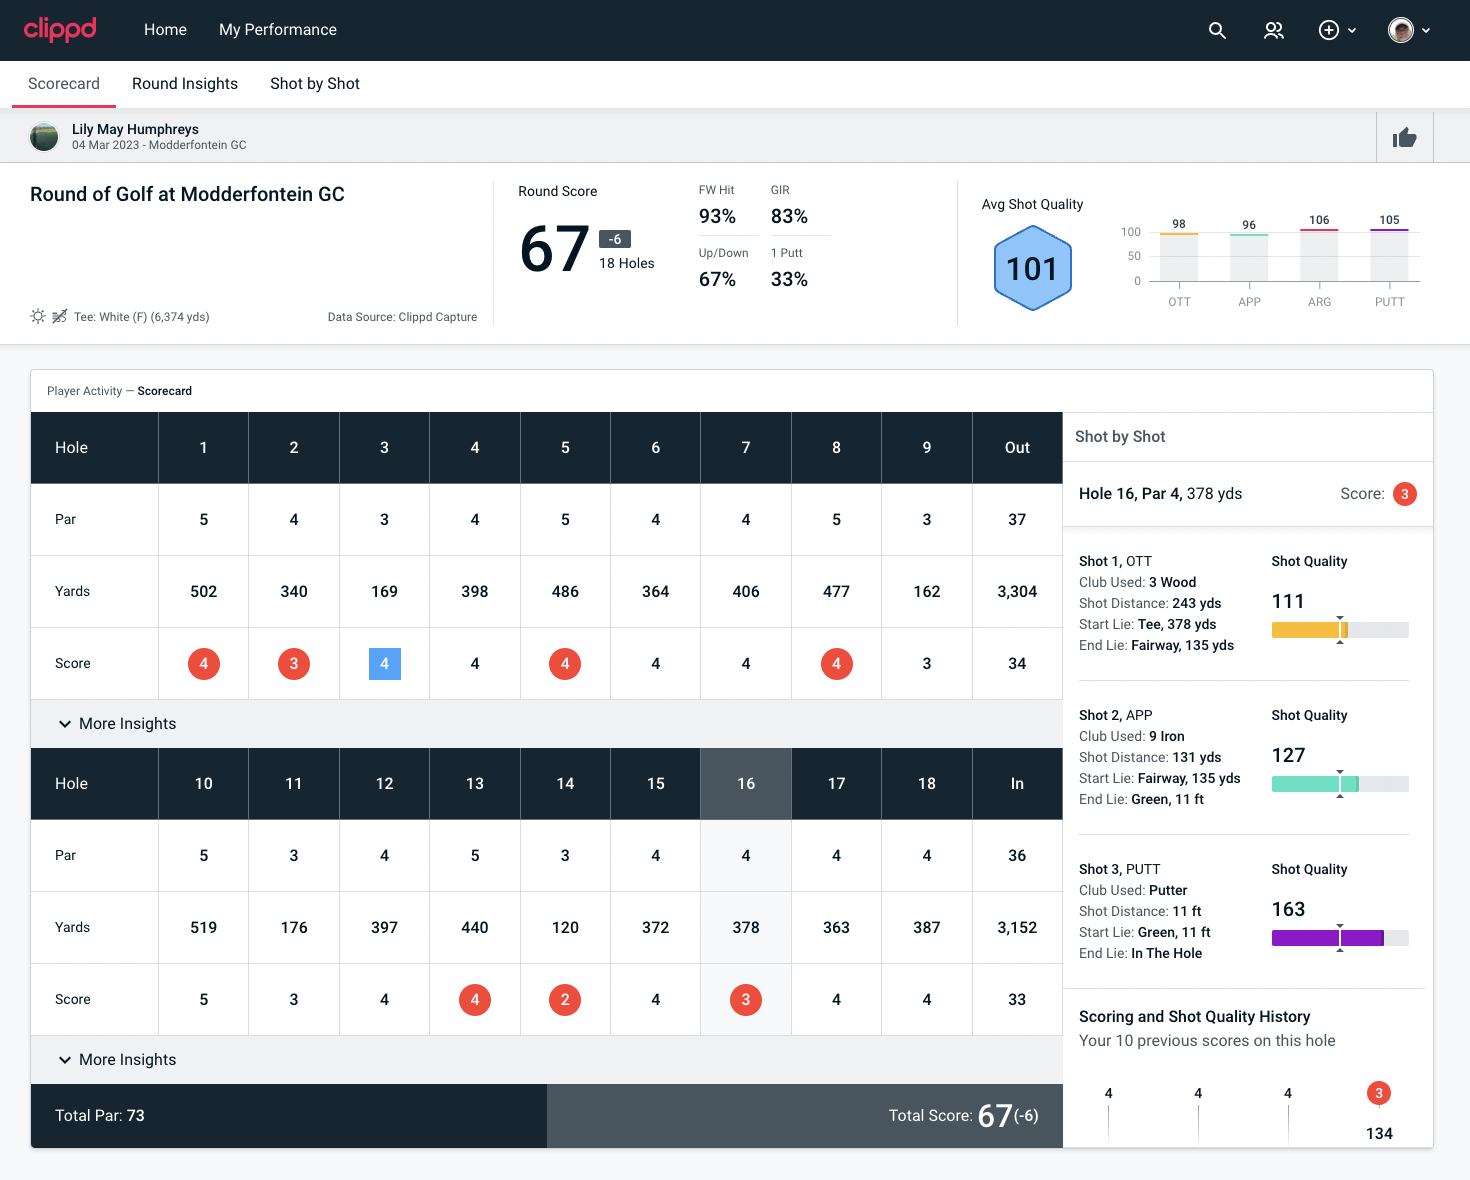Open the search magnifier icon
The height and width of the screenshot is (1180, 1470).
point(1217,30)
